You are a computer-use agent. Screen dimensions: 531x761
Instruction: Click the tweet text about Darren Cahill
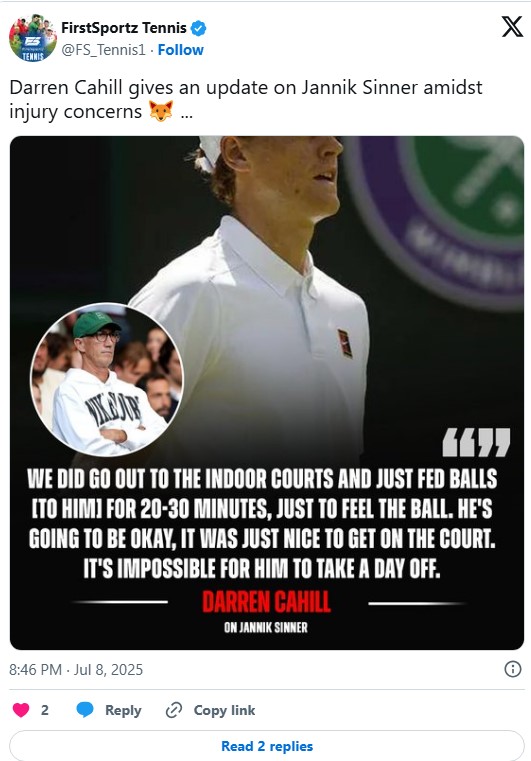click(x=246, y=99)
